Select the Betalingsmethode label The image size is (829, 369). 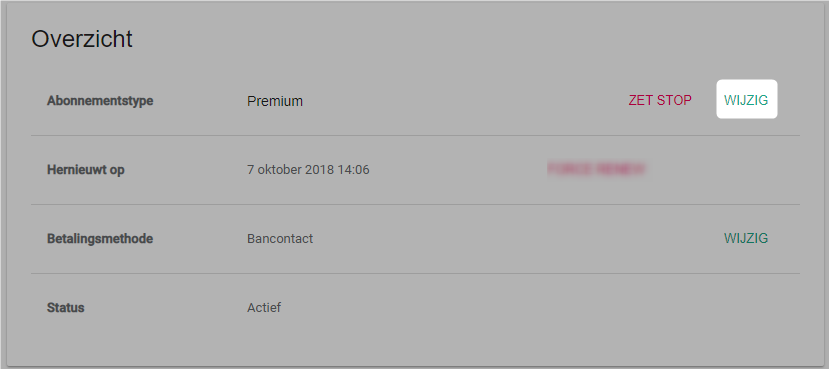pos(100,238)
